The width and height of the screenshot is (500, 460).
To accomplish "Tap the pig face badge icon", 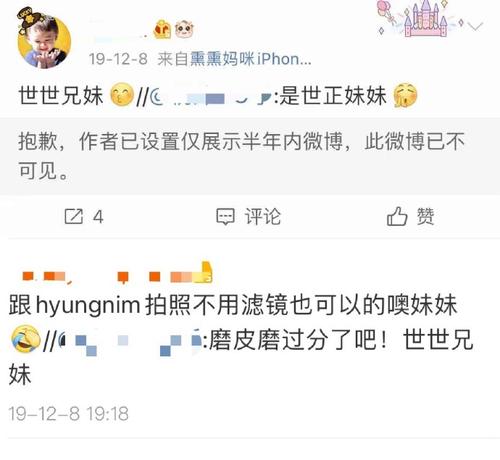I will click(185, 30).
